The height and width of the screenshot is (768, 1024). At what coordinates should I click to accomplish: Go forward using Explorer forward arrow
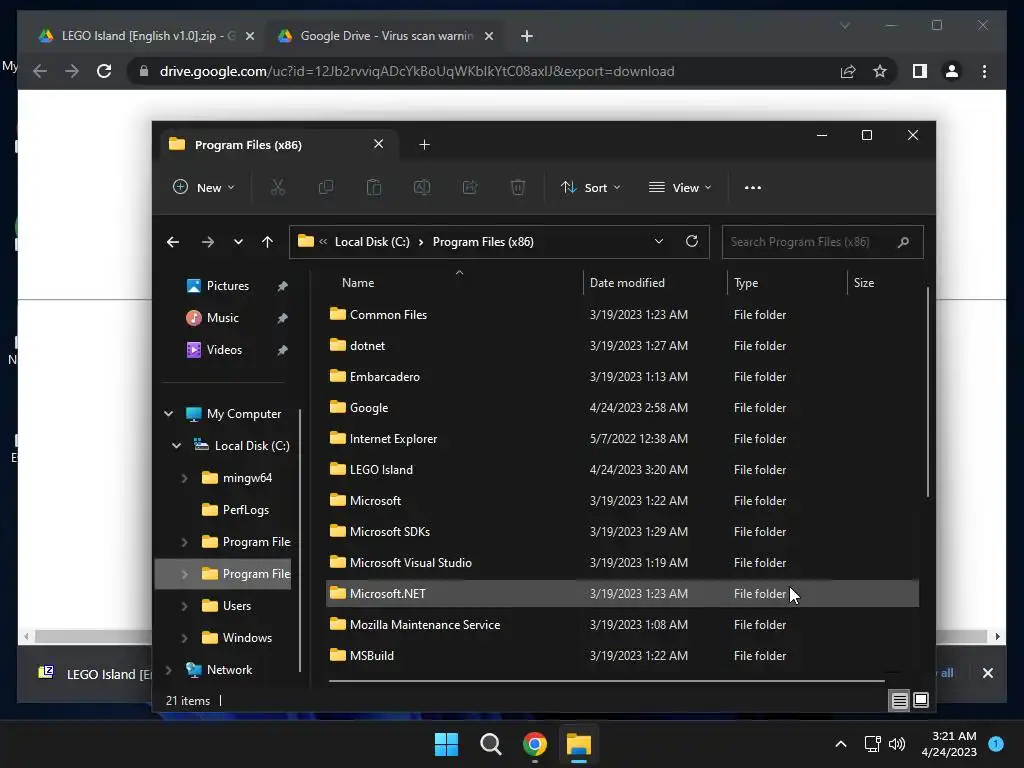coord(207,242)
